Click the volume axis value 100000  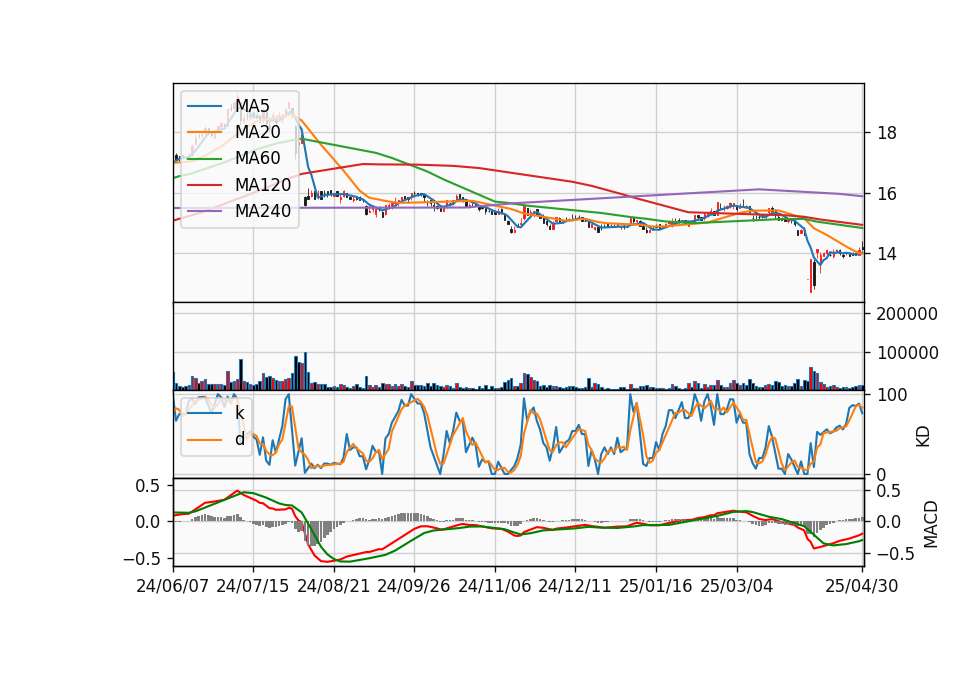click(x=907, y=353)
